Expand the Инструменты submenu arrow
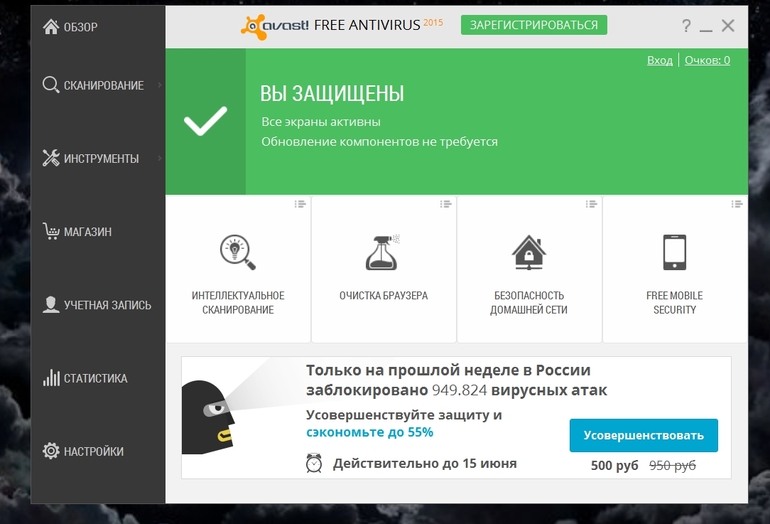 [x=160, y=158]
